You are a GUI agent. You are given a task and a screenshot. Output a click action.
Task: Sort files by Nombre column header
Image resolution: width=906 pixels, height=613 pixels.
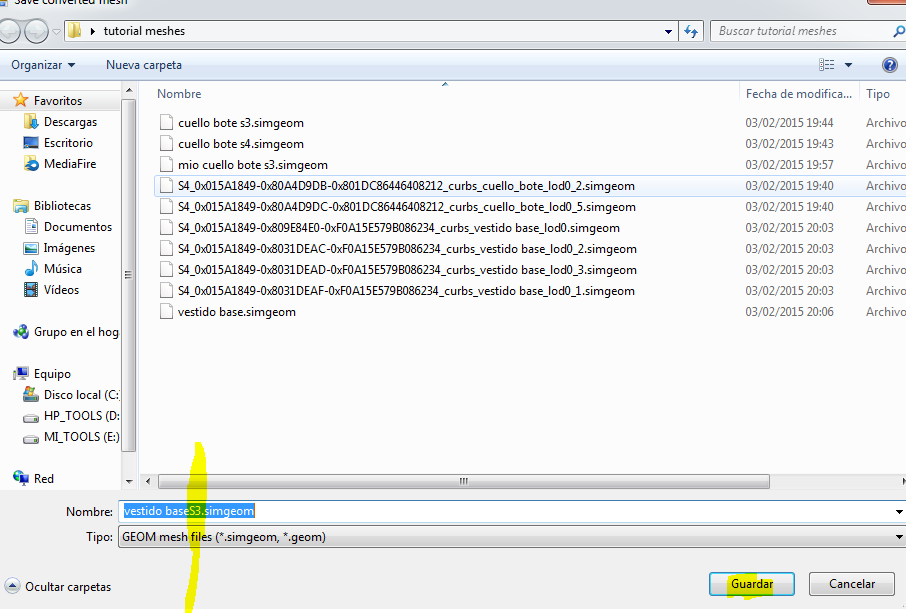click(x=180, y=94)
